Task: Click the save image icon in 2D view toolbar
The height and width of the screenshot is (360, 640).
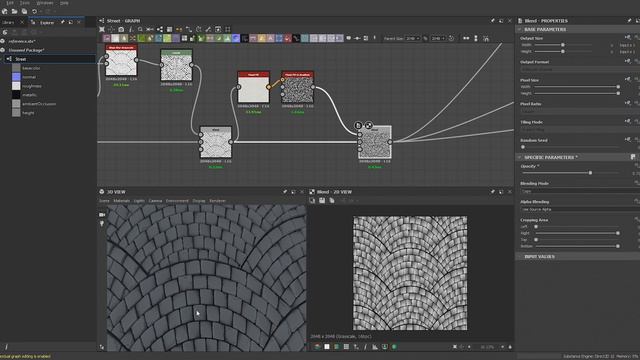Action: (x=322, y=200)
